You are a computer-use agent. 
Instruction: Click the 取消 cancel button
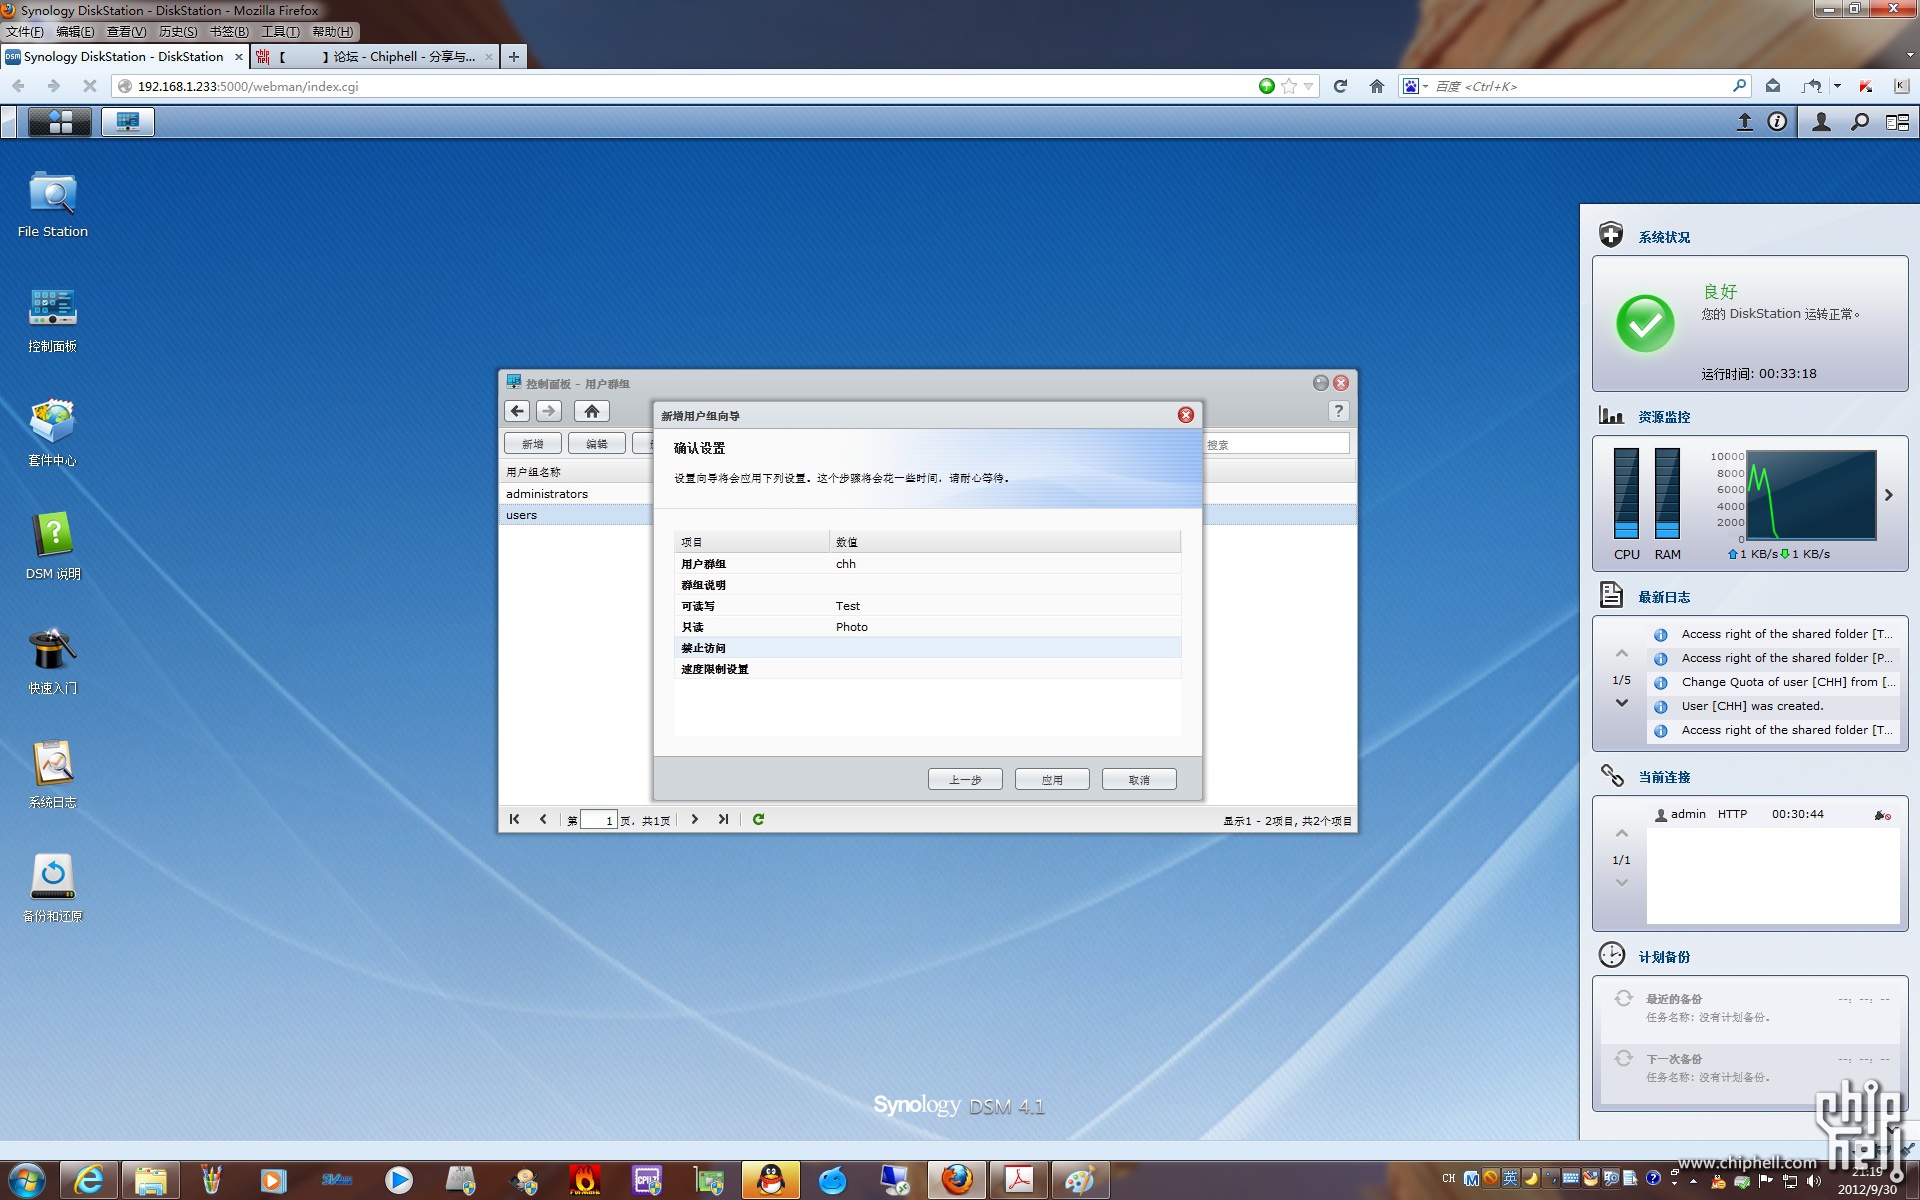(1139, 779)
